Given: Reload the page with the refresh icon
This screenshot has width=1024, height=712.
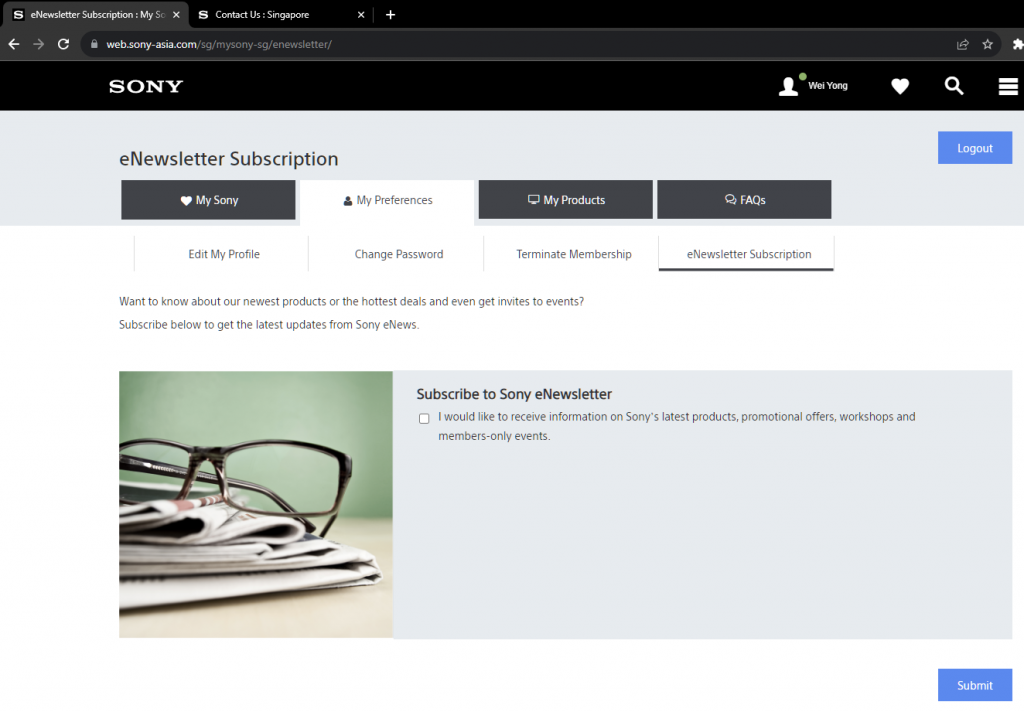Looking at the screenshot, I should 63,44.
